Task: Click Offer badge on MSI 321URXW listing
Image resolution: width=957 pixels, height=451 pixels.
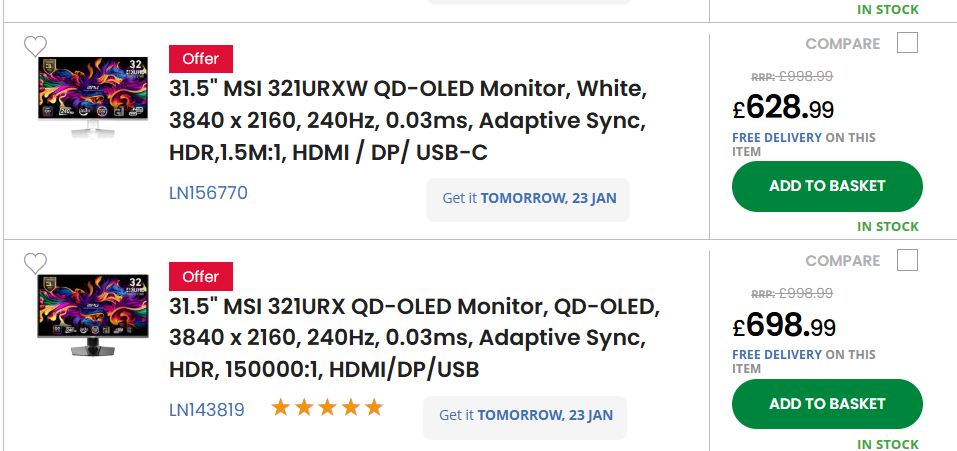Action: pos(201,59)
